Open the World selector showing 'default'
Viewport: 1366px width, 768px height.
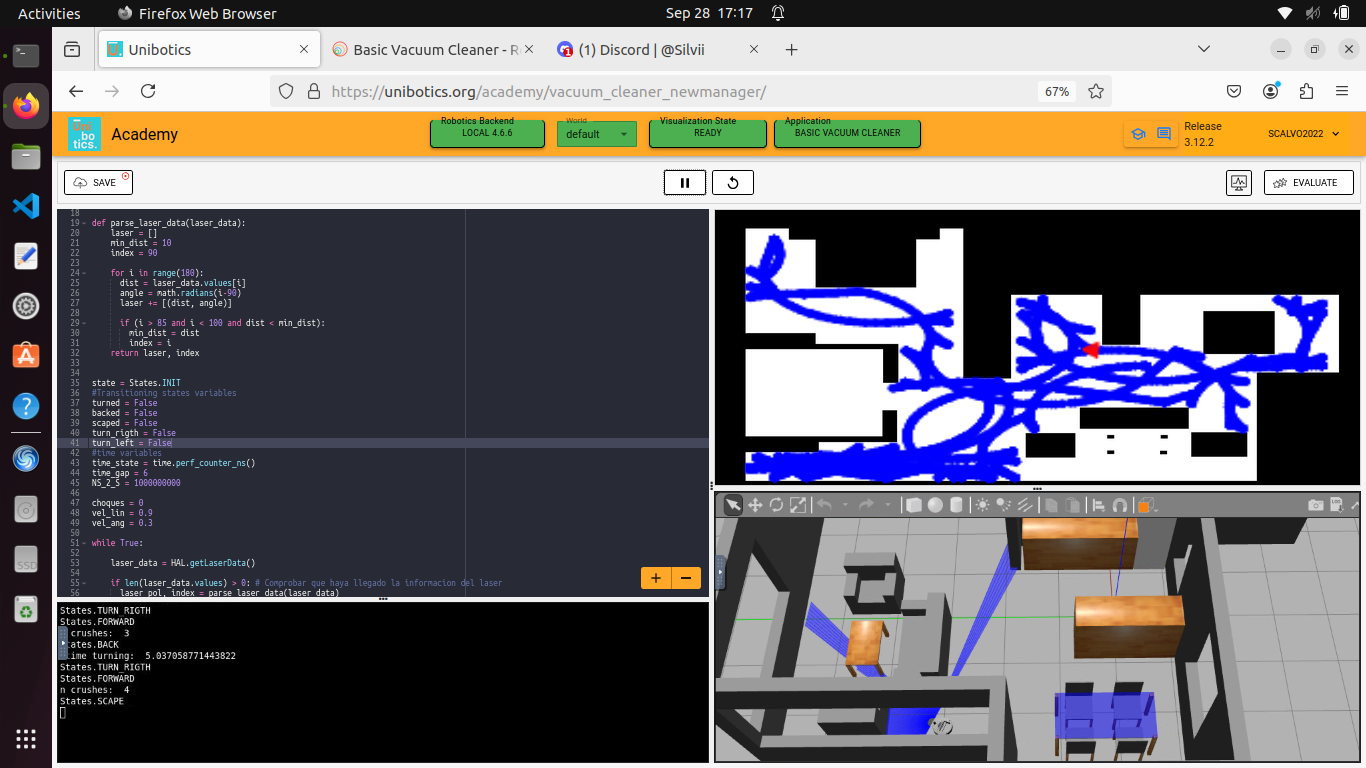tap(596, 133)
